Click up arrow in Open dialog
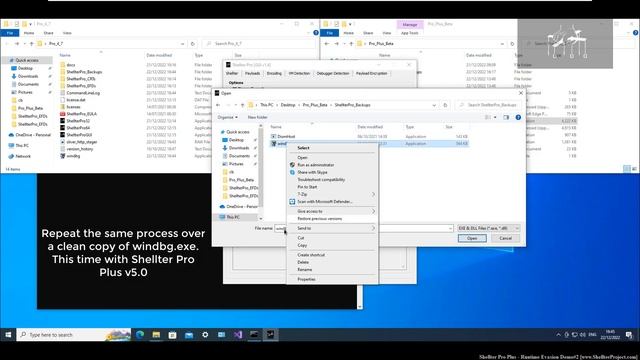The image size is (640, 360). pyautogui.click(x=242, y=105)
